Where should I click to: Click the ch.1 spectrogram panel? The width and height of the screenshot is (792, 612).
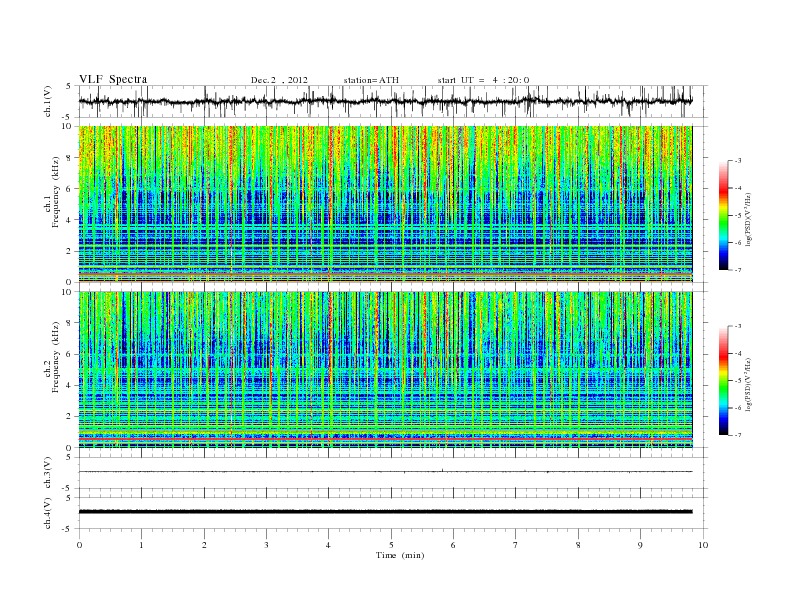click(x=386, y=204)
